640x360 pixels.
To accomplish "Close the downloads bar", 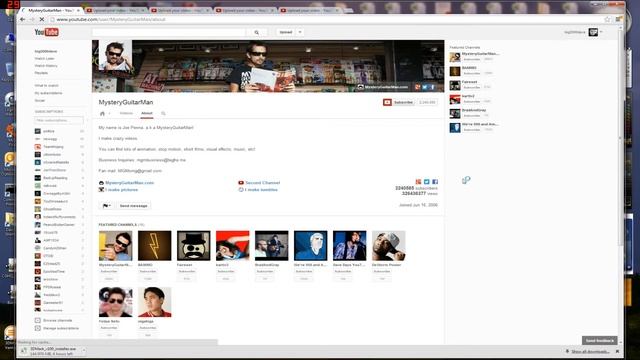I will tap(617, 351).
